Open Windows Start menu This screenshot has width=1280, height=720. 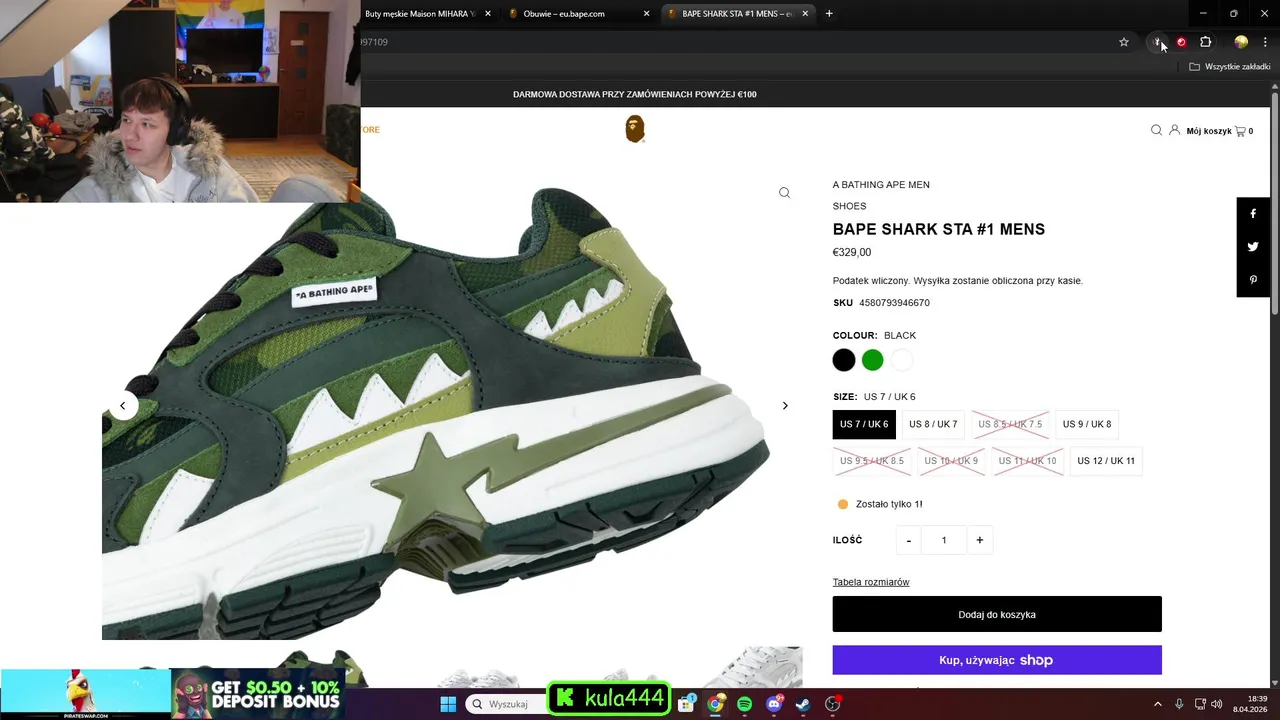click(448, 704)
